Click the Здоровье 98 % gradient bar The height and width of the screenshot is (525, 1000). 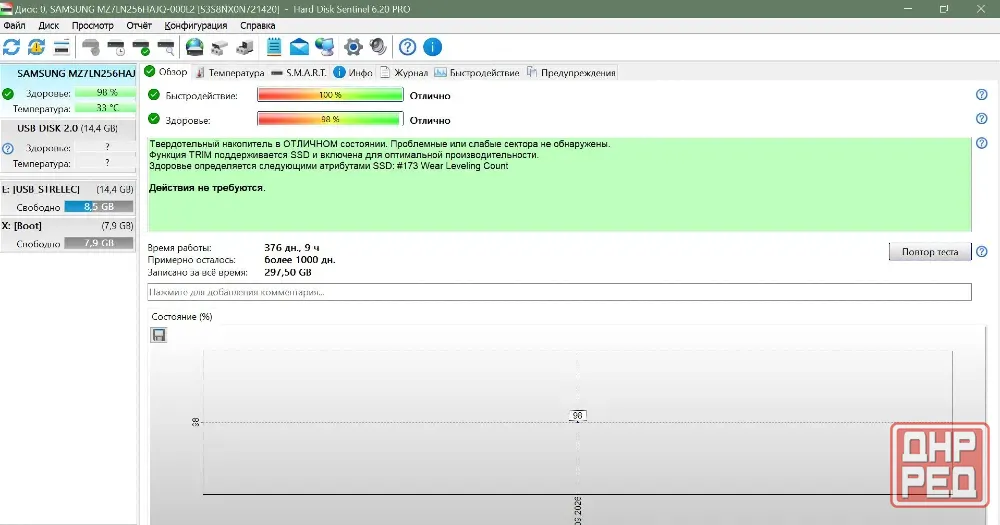point(330,119)
